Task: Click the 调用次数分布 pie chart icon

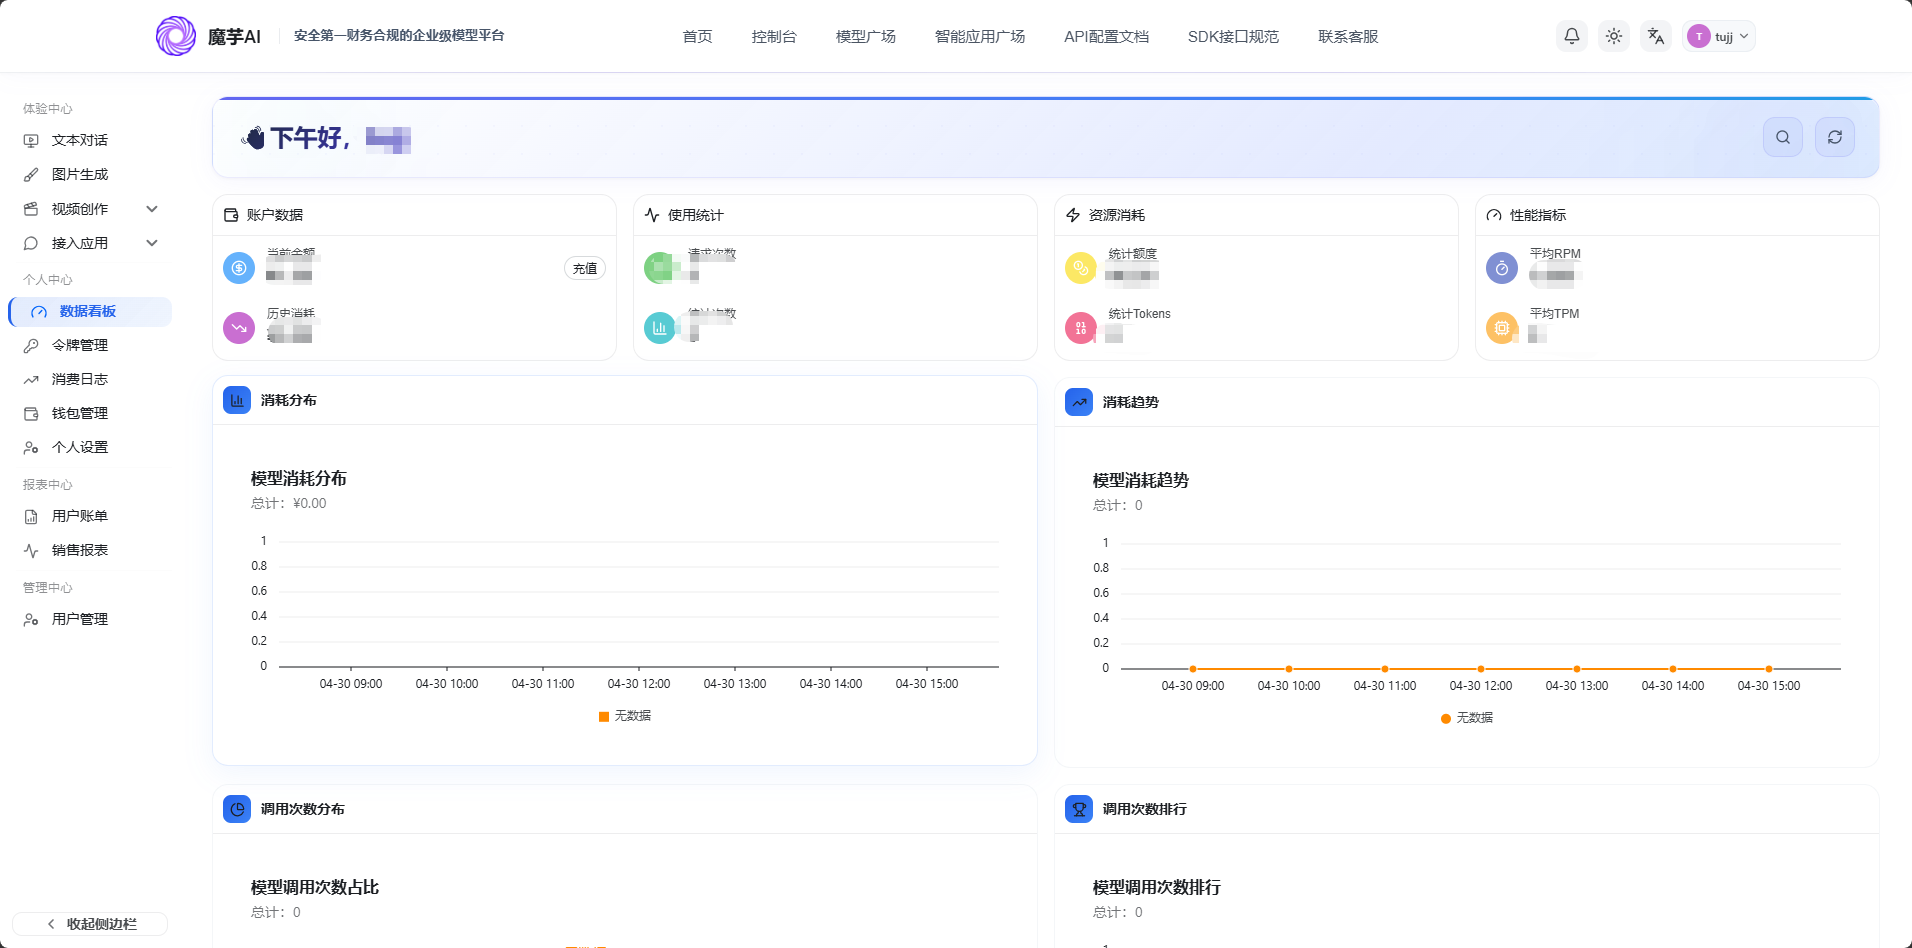Action: click(237, 809)
